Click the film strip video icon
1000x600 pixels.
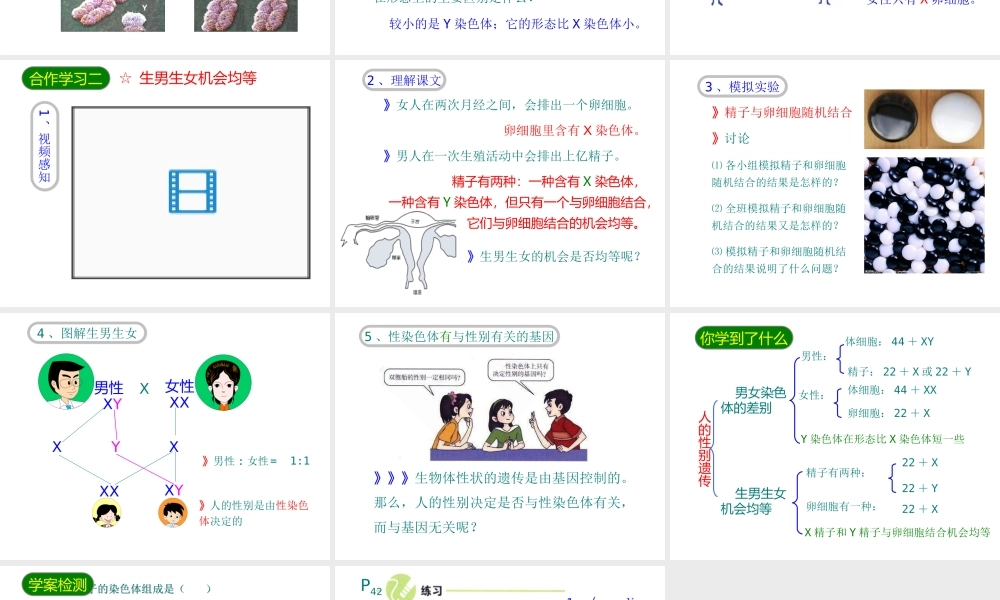(x=193, y=191)
